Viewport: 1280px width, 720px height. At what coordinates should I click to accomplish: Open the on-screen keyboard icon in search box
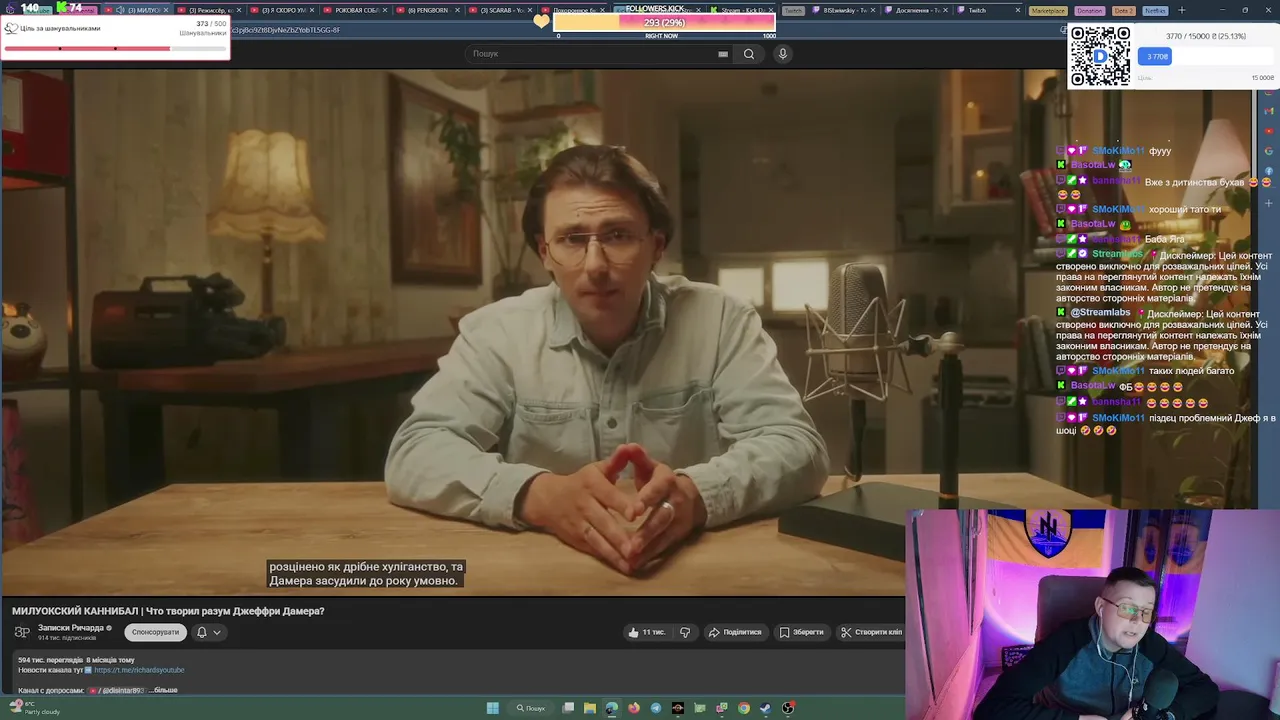click(x=723, y=54)
